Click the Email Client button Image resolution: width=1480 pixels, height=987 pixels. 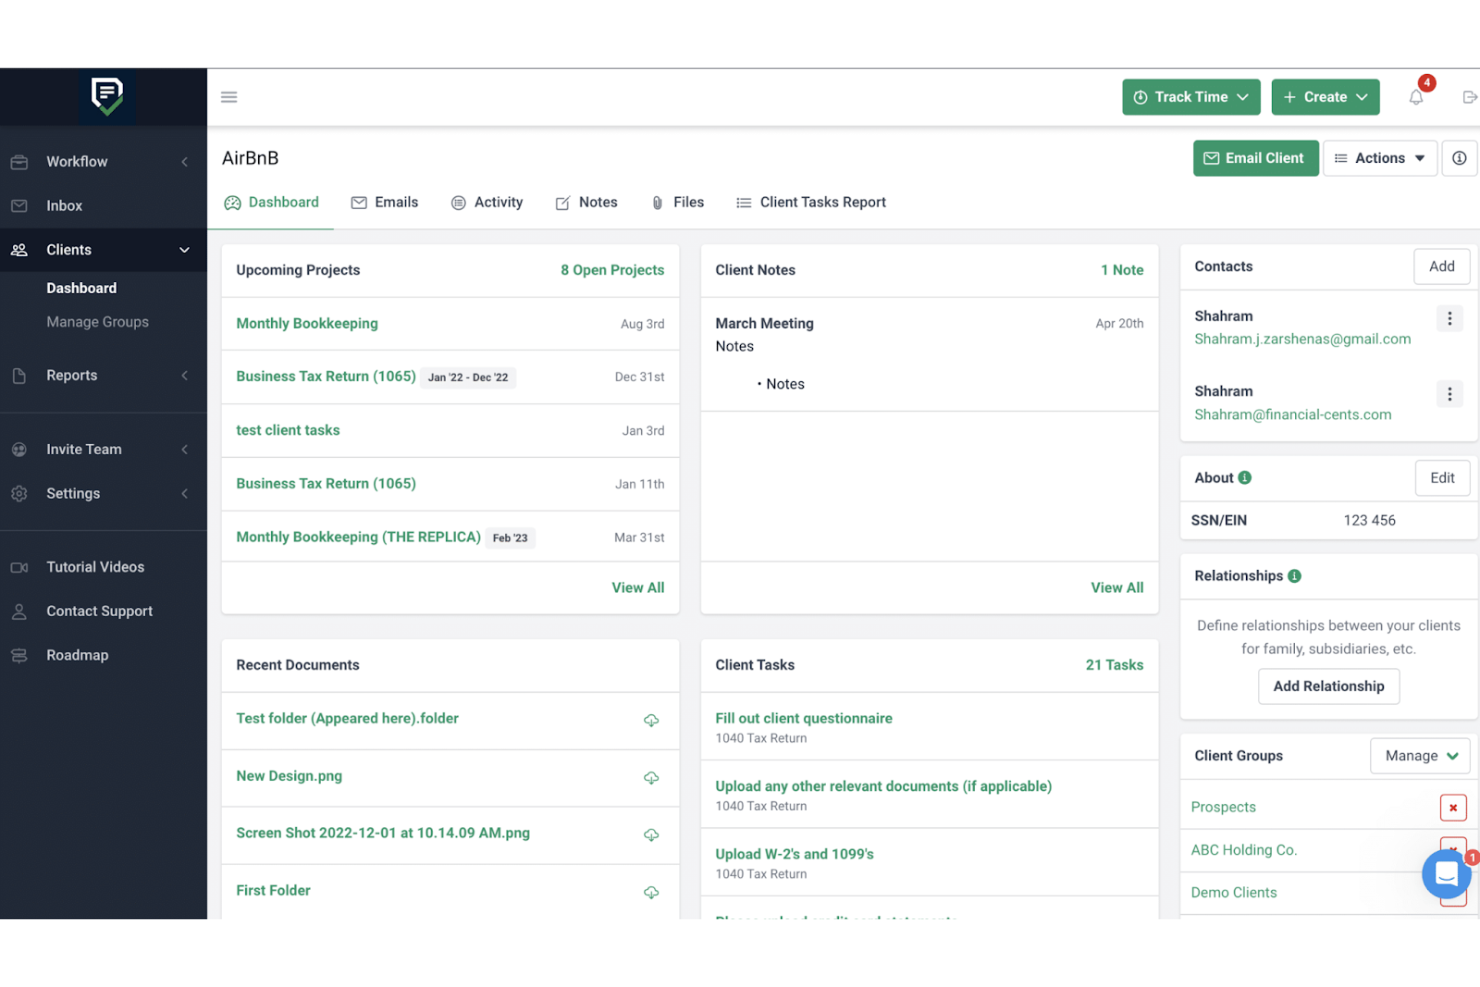click(x=1255, y=158)
